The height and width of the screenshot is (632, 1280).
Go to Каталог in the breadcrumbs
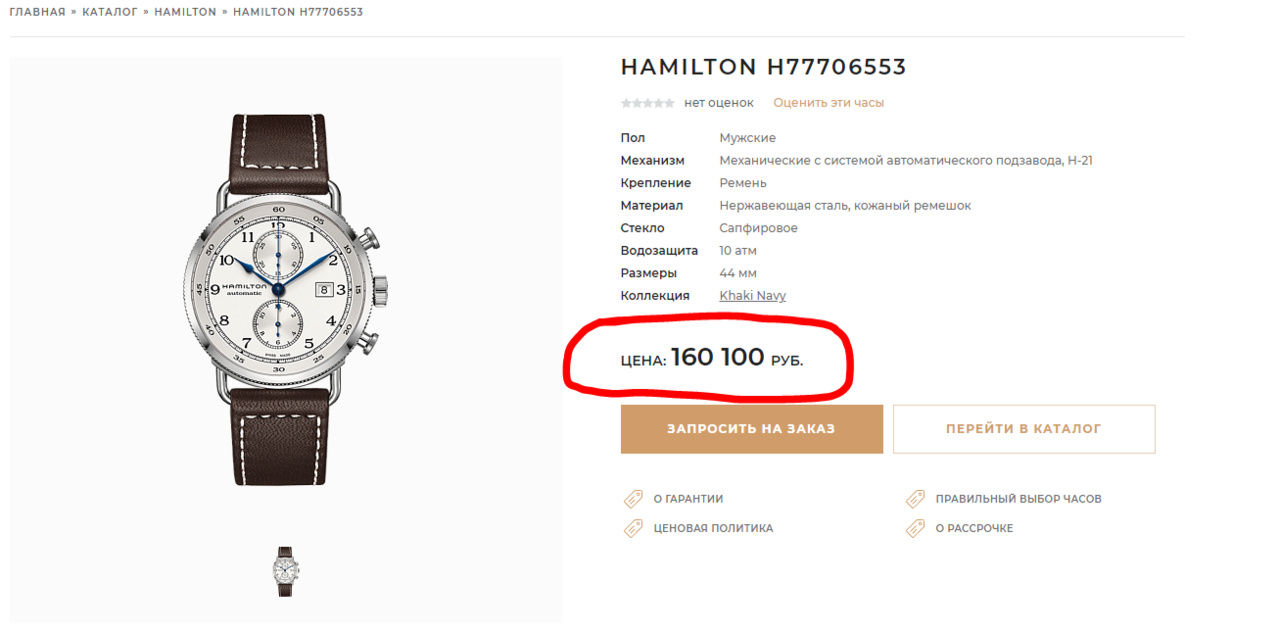pyautogui.click(x=110, y=12)
